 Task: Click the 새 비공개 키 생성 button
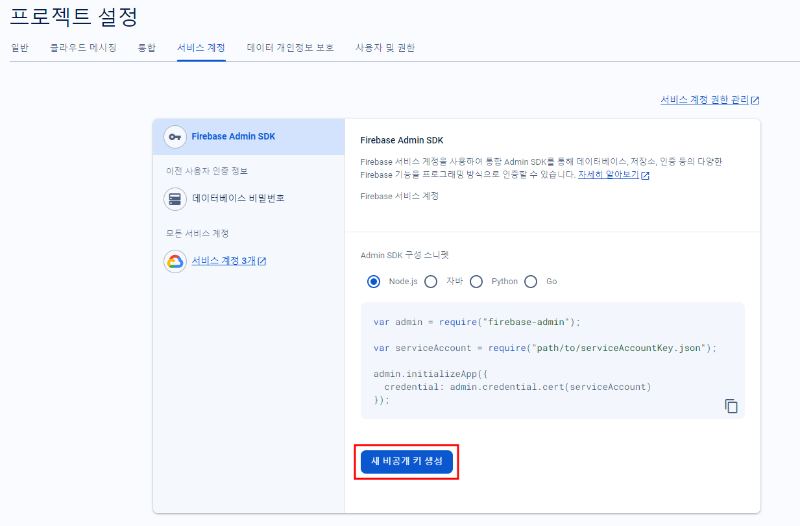pyautogui.click(x=407, y=462)
